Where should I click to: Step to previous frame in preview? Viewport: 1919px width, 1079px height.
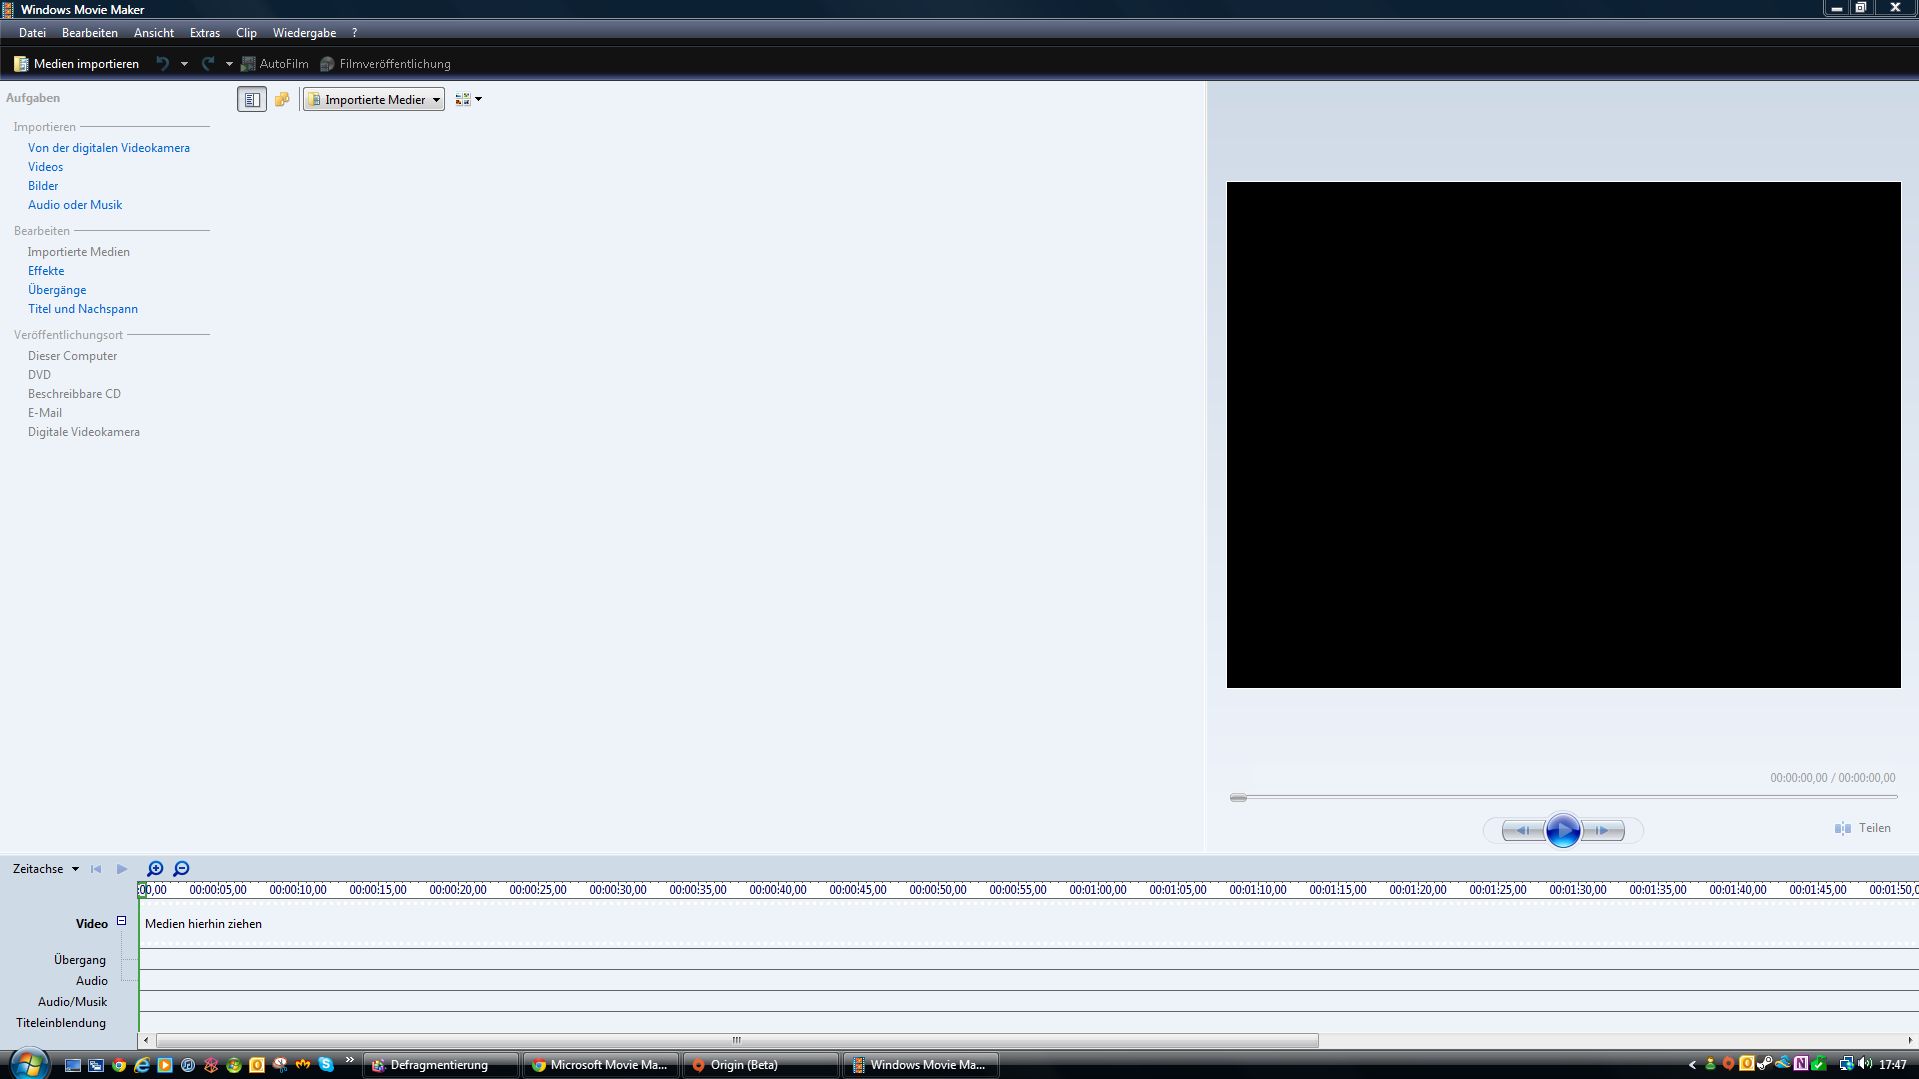[x=1523, y=830]
